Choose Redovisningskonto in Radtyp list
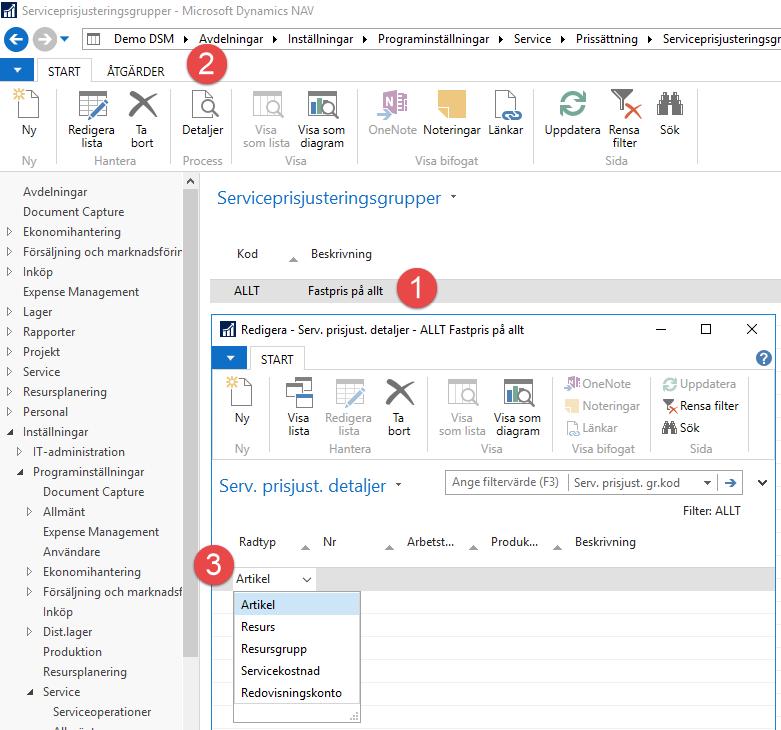The image size is (781, 730). click(x=297, y=693)
